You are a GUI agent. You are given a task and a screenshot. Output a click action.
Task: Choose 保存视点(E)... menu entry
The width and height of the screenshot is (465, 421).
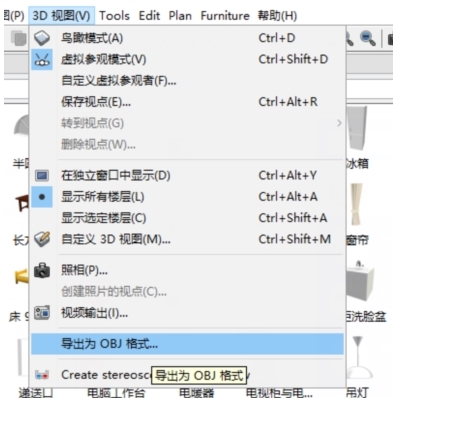187,102
